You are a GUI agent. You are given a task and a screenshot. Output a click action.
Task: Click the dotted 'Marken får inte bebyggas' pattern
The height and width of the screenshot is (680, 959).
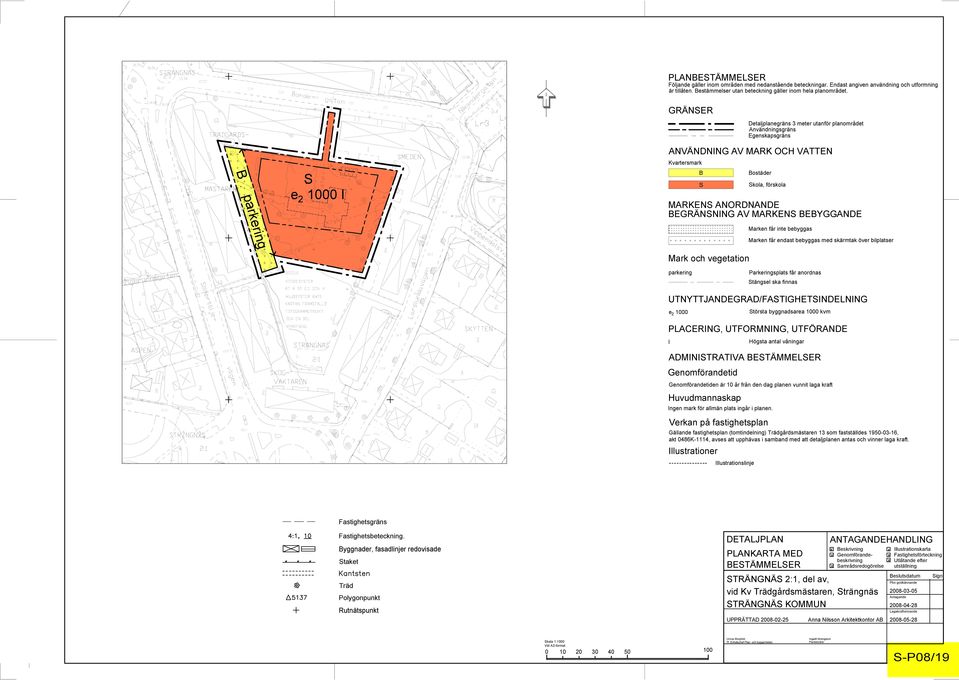pos(700,229)
